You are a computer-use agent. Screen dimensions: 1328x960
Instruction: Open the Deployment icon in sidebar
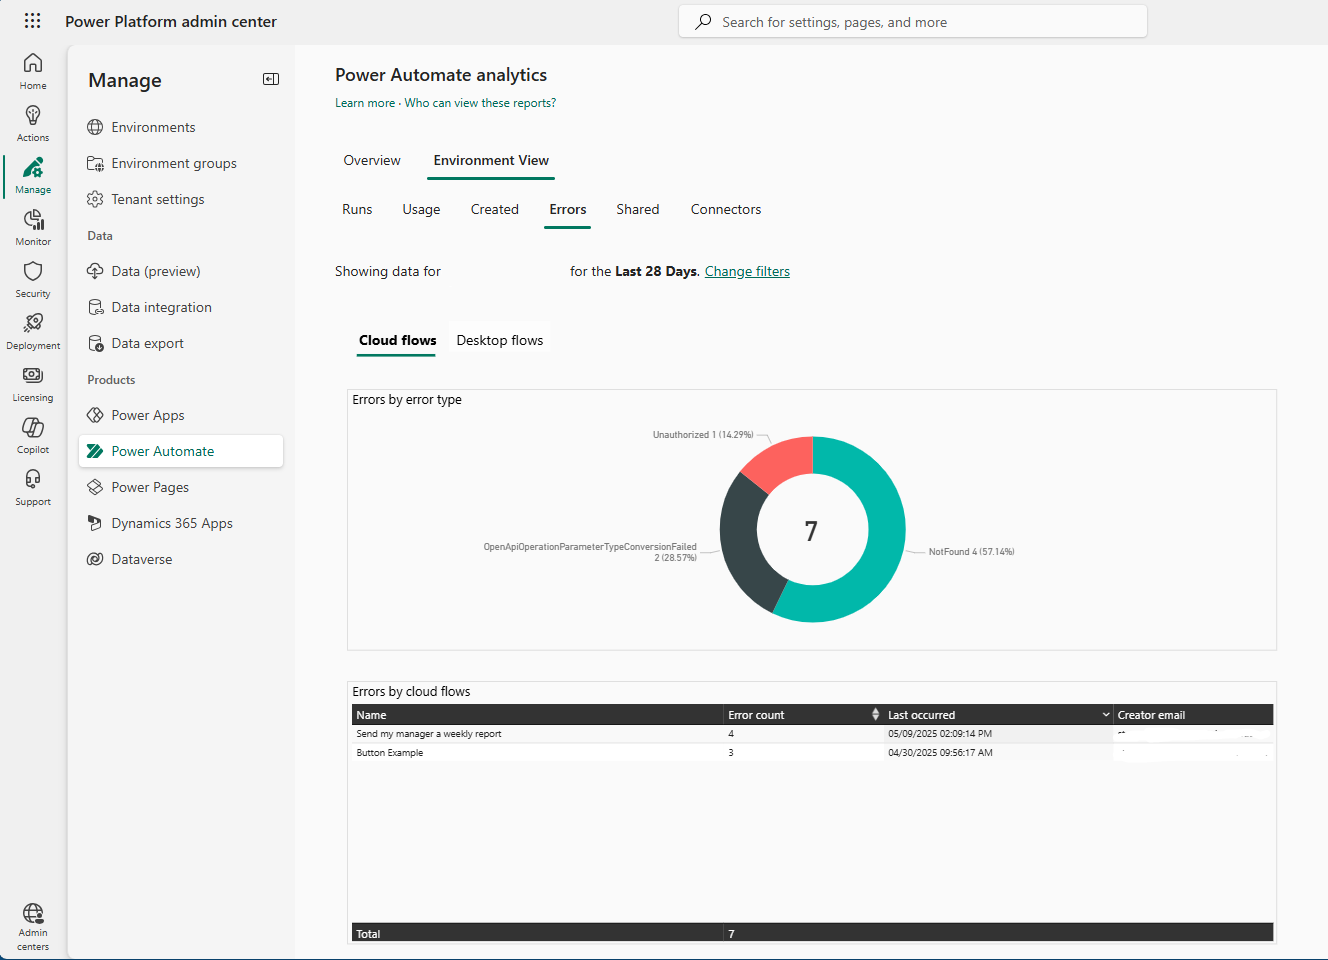[32, 330]
